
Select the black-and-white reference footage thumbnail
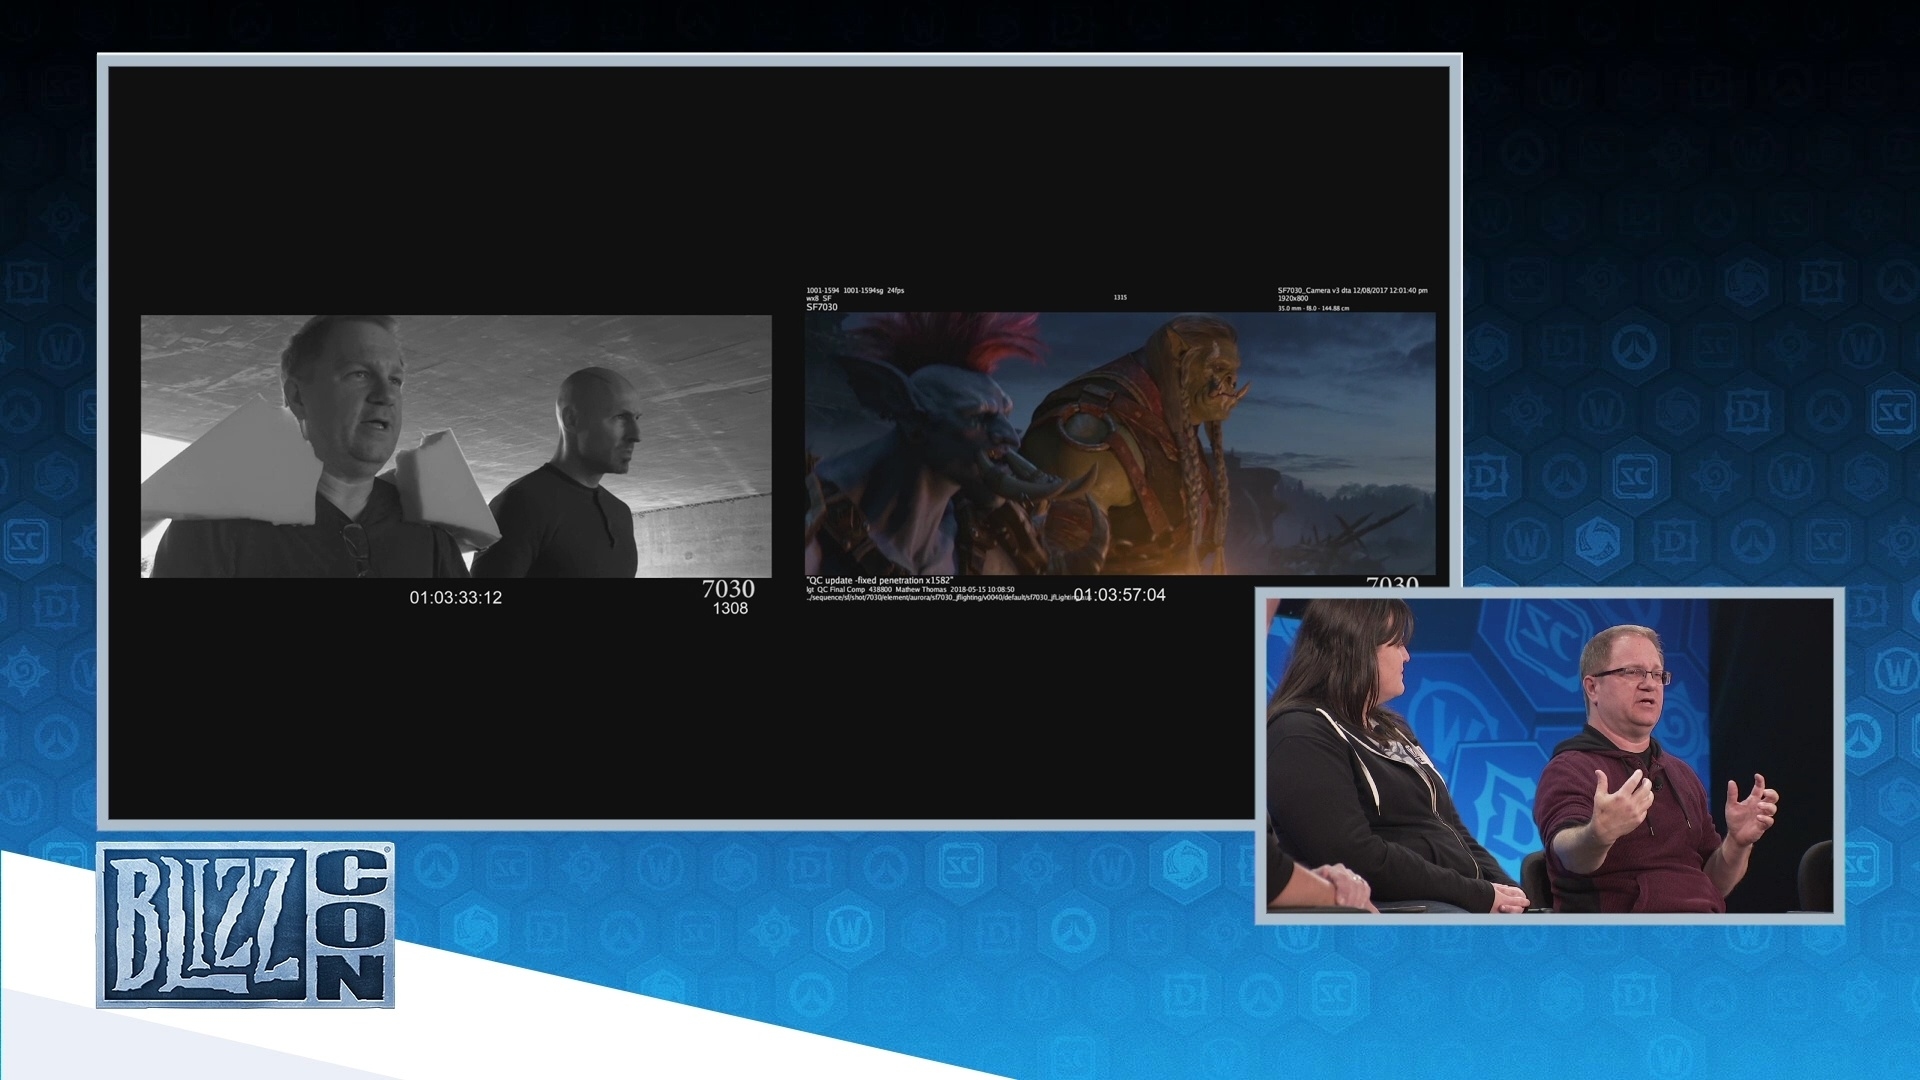click(x=456, y=446)
